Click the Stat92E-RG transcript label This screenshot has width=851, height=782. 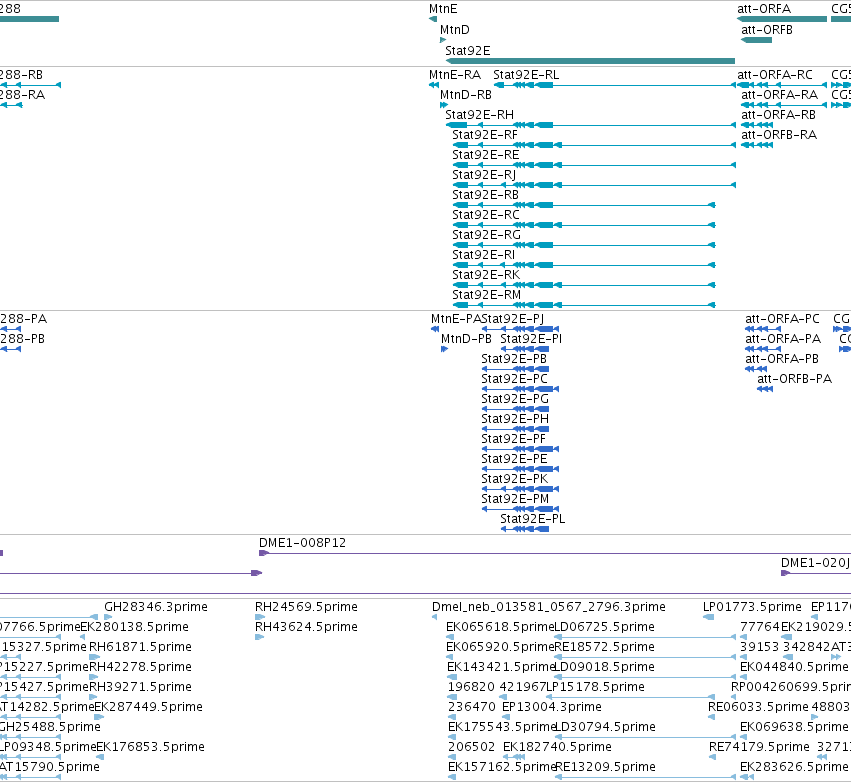click(x=486, y=235)
